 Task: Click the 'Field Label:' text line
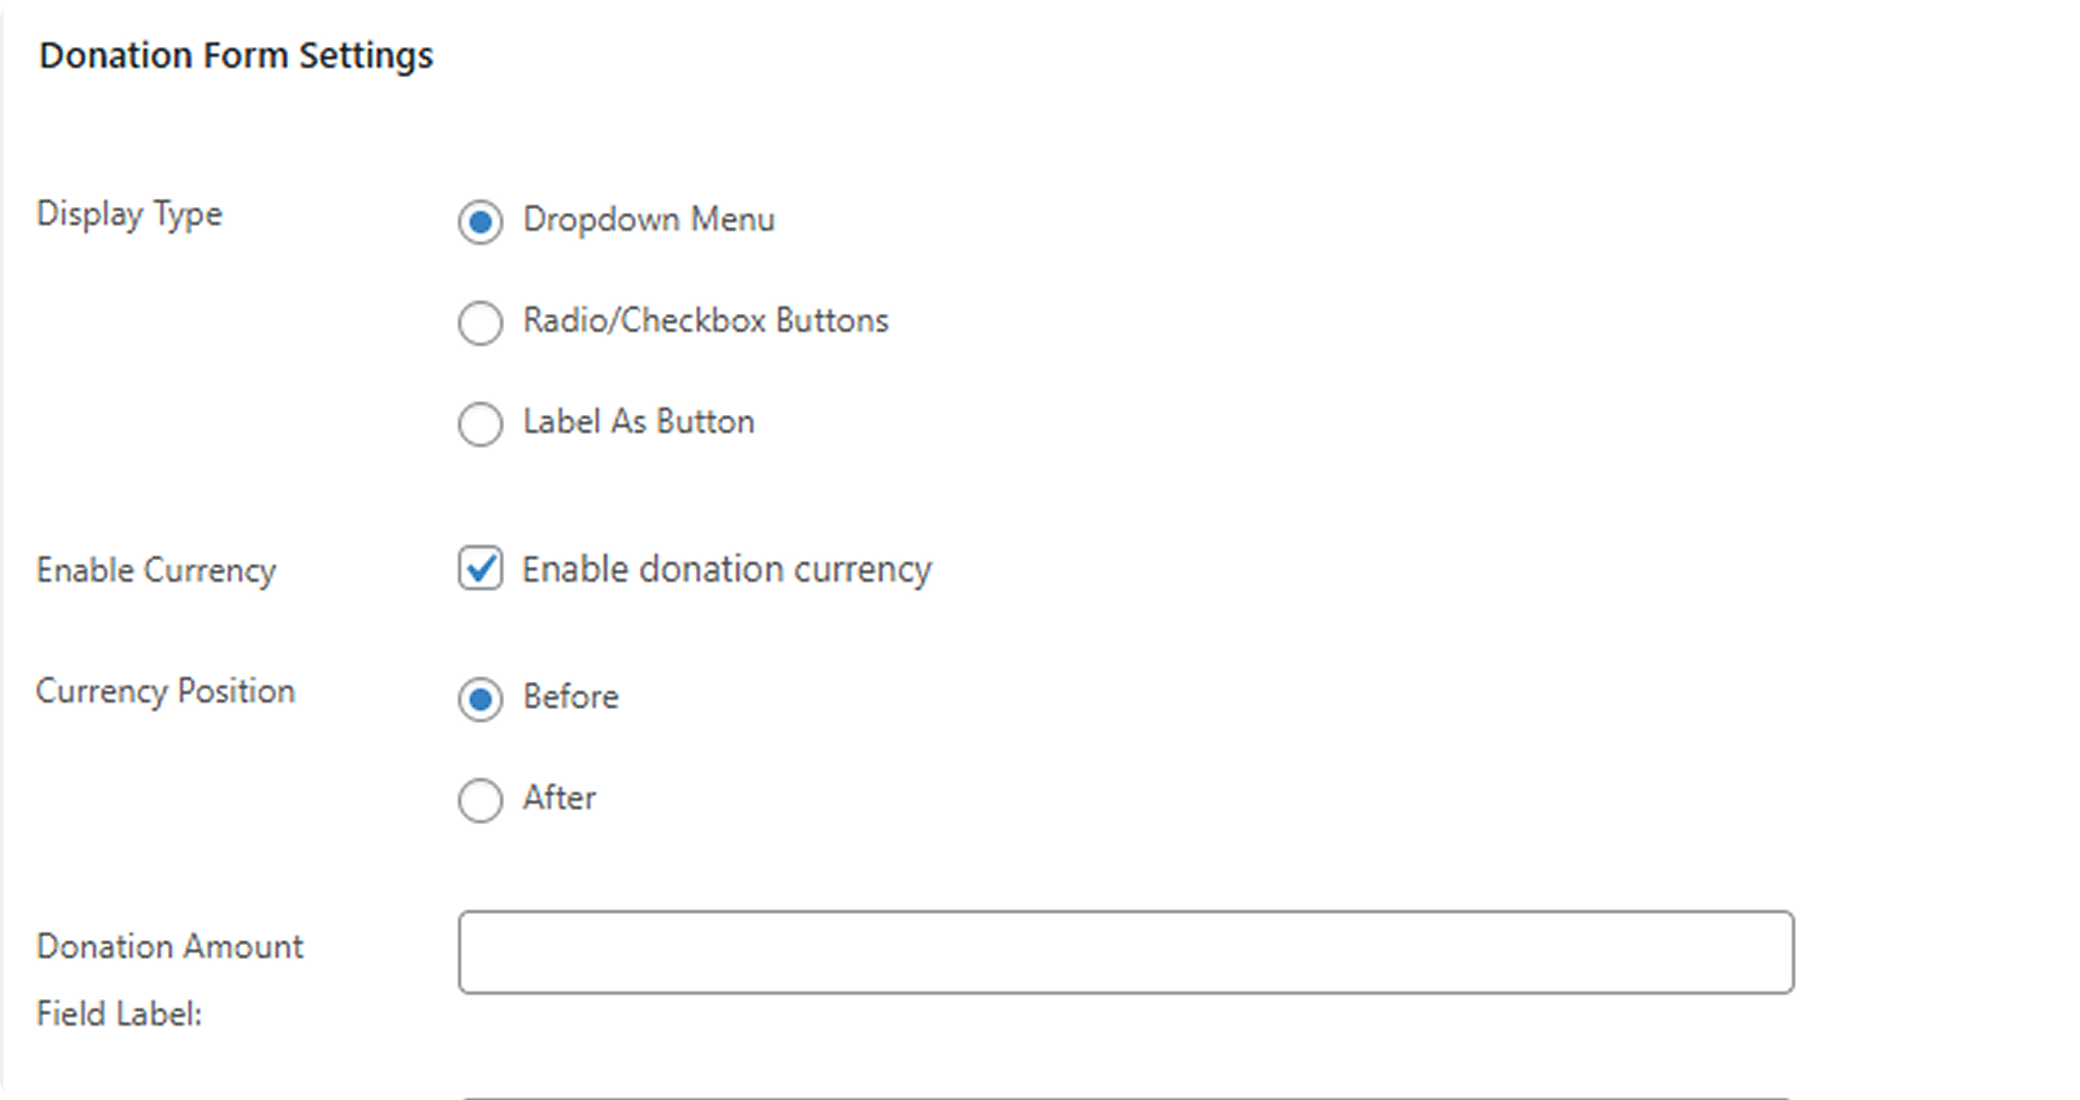coord(119,1014)
